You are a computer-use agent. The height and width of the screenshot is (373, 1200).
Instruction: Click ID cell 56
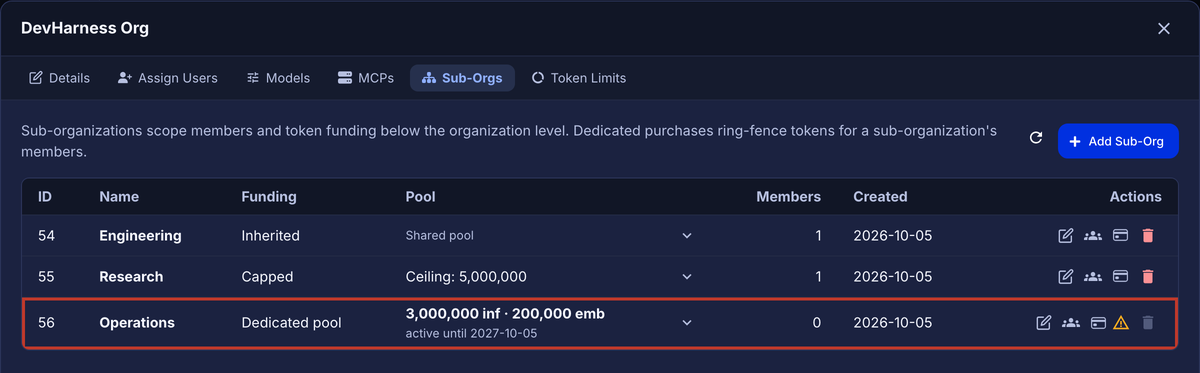(46, 322)
